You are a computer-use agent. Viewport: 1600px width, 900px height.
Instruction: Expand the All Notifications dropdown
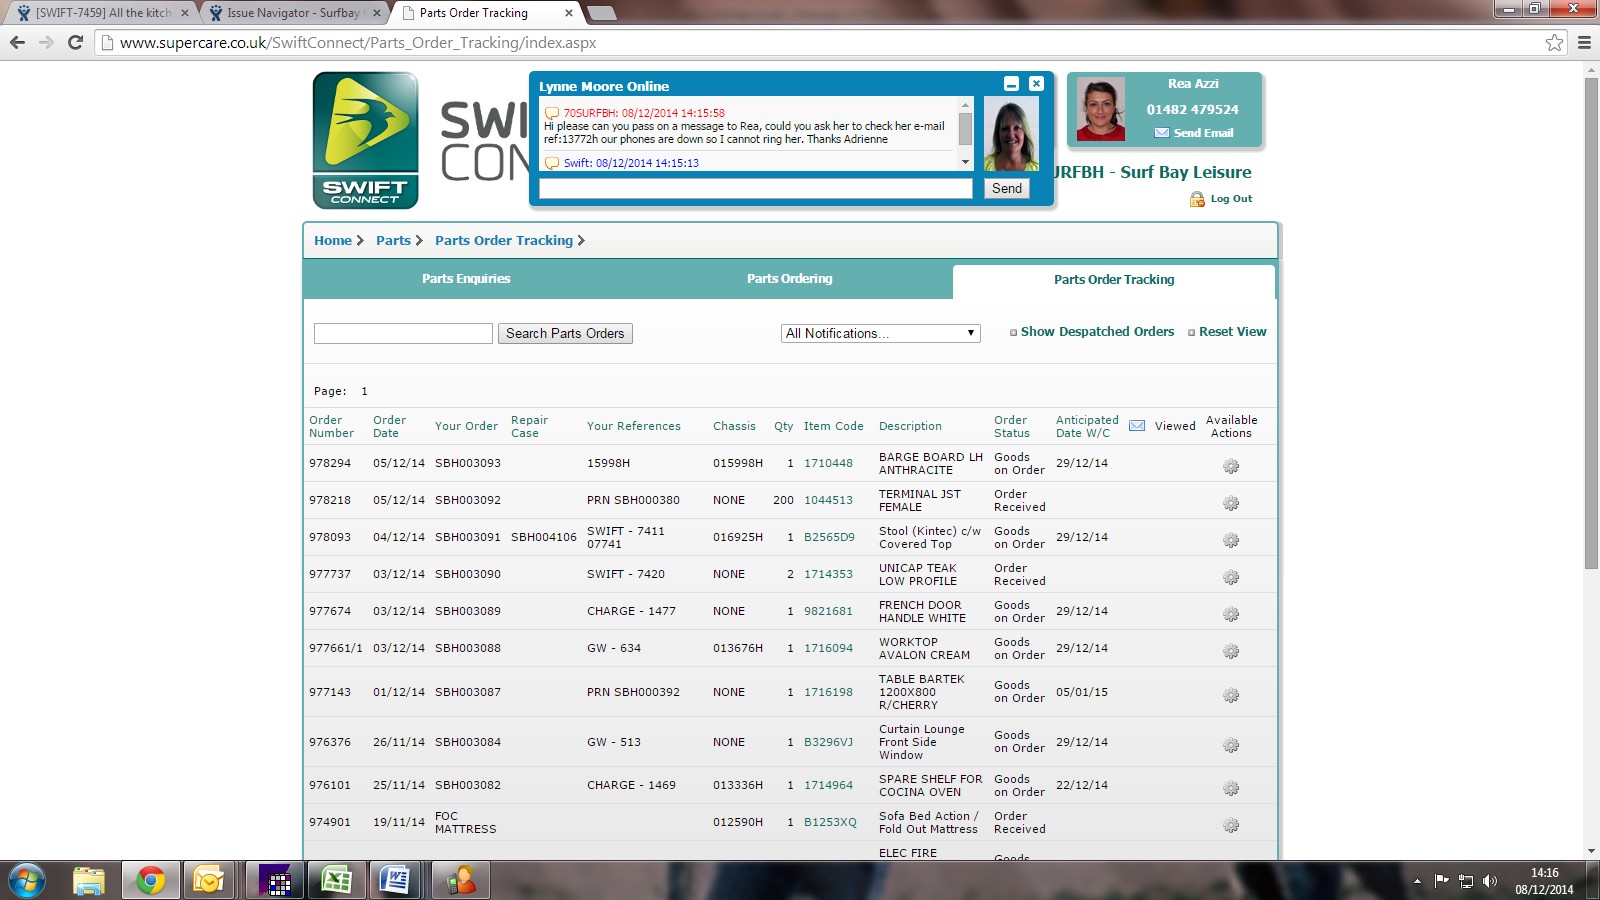(x=880, y=334)
